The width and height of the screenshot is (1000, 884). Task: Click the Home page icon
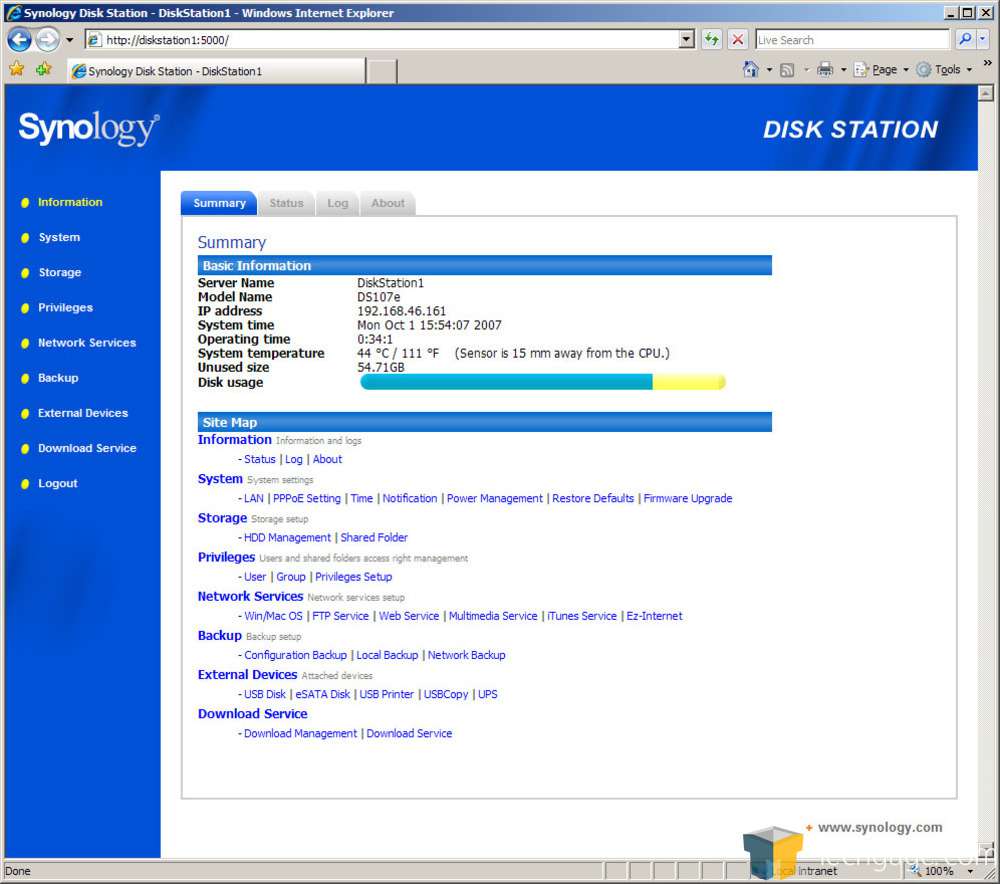[x=751, y=69]
